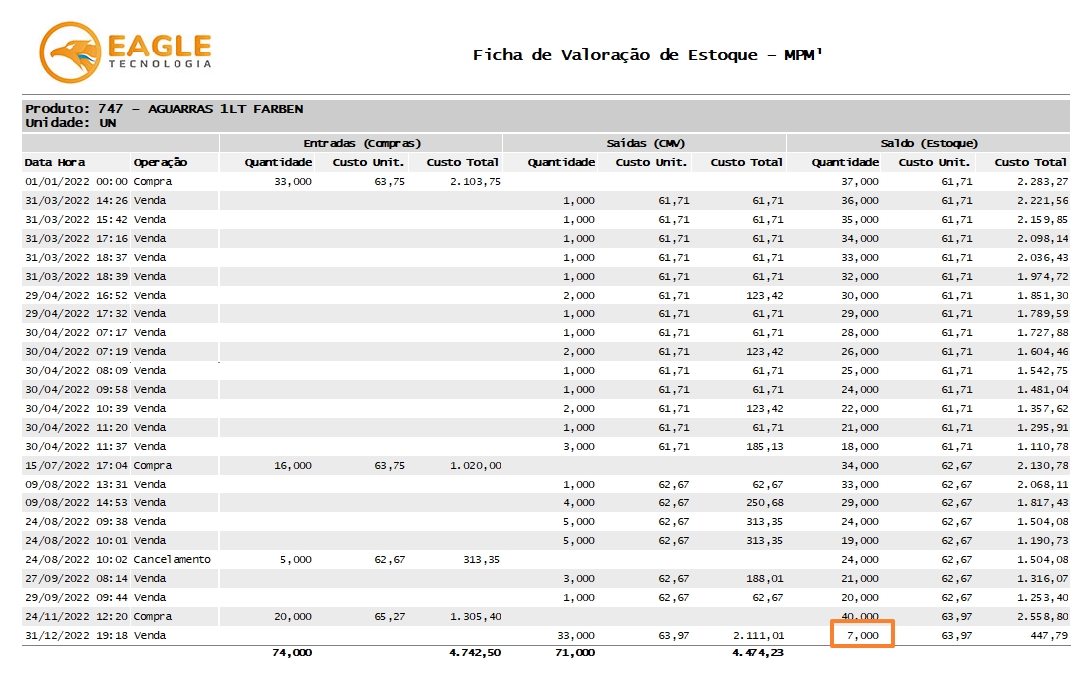1086x695 pixels.
Task: Select the total purchased quantity 74,000
Action: (292, 653)
